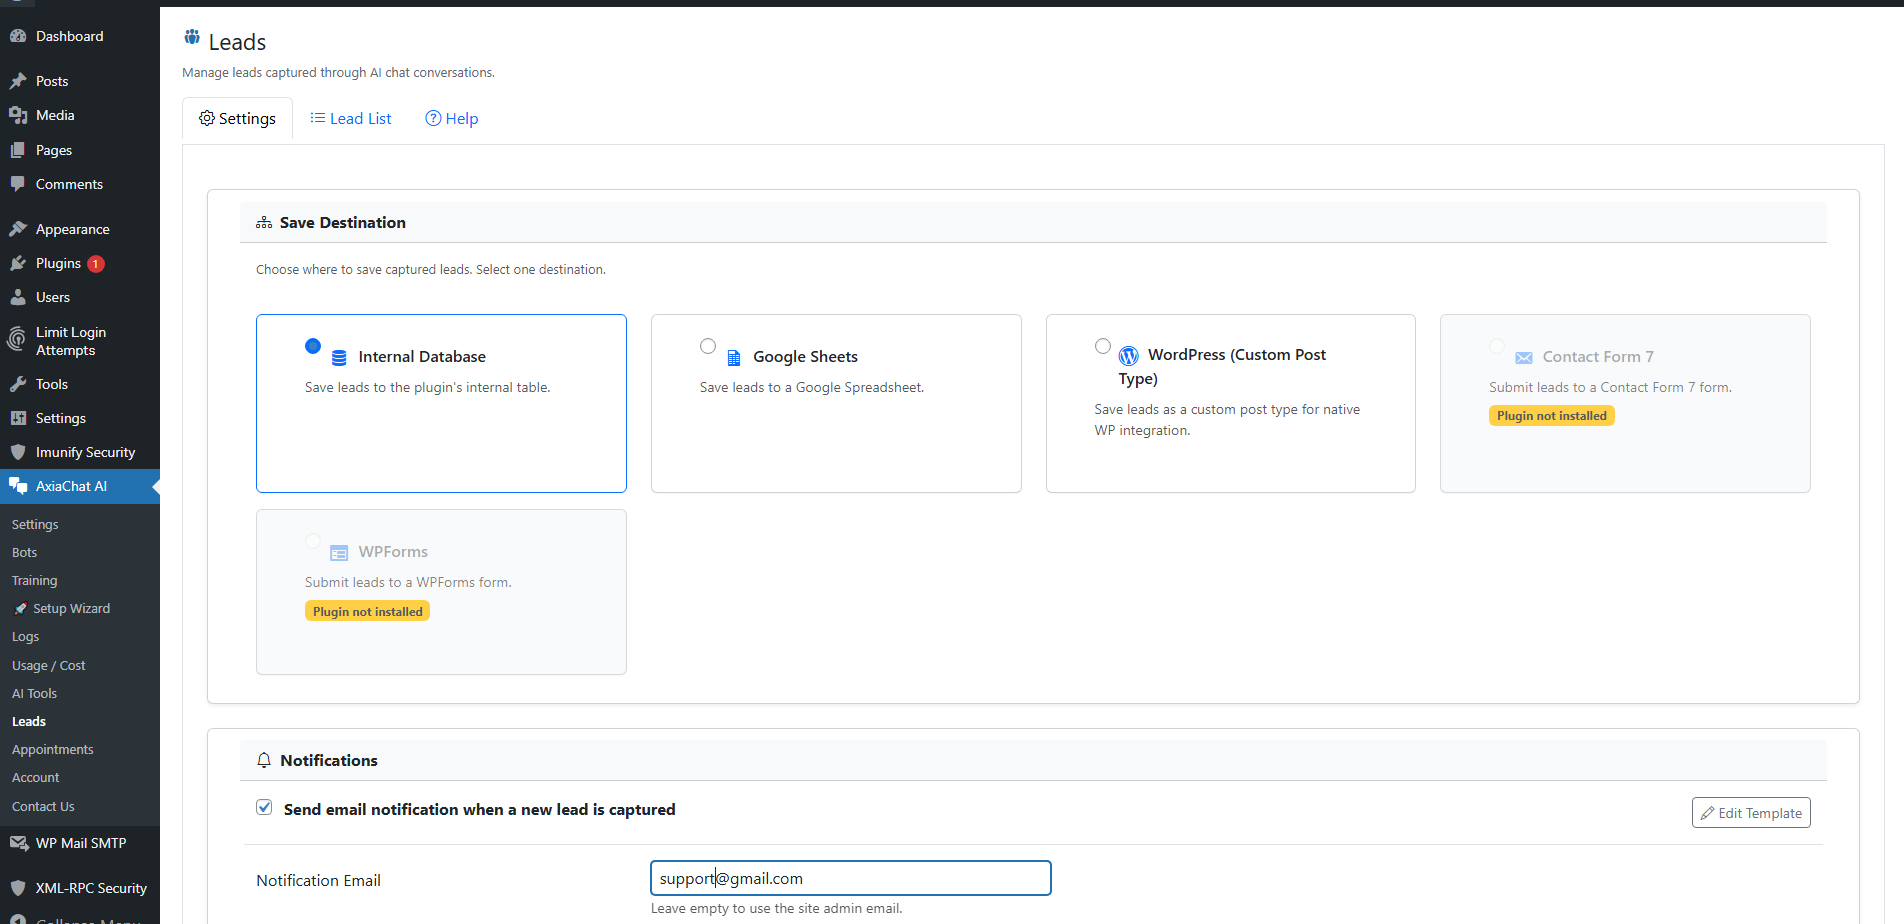
Task: Open Comments using the speech bubble icon
Action: pyautogui.click(x=18, y=184)
